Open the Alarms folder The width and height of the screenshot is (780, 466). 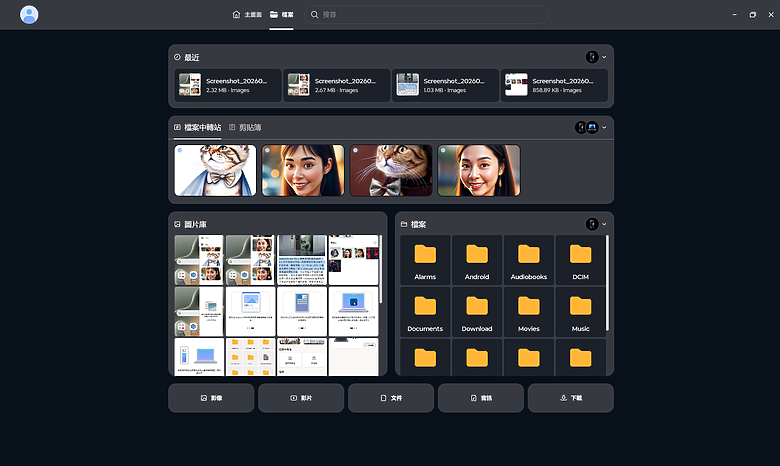pos(425,260)
